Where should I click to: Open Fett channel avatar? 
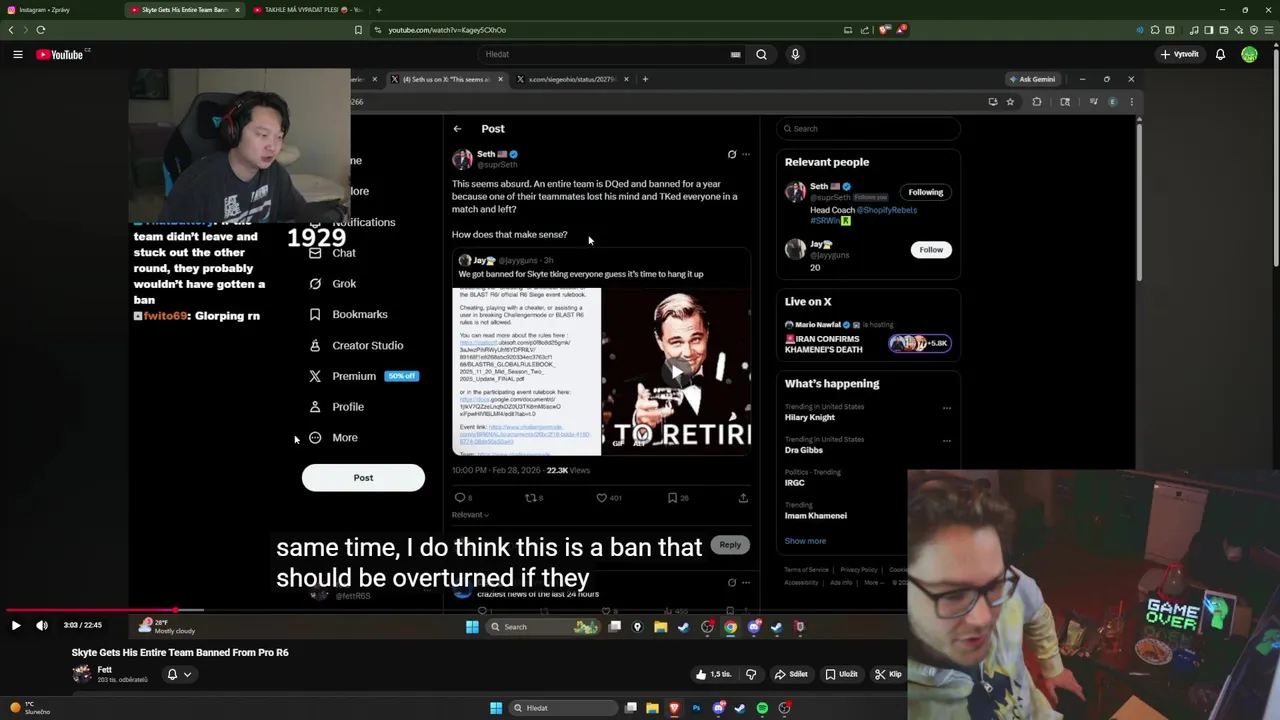(x=82, y=674)
